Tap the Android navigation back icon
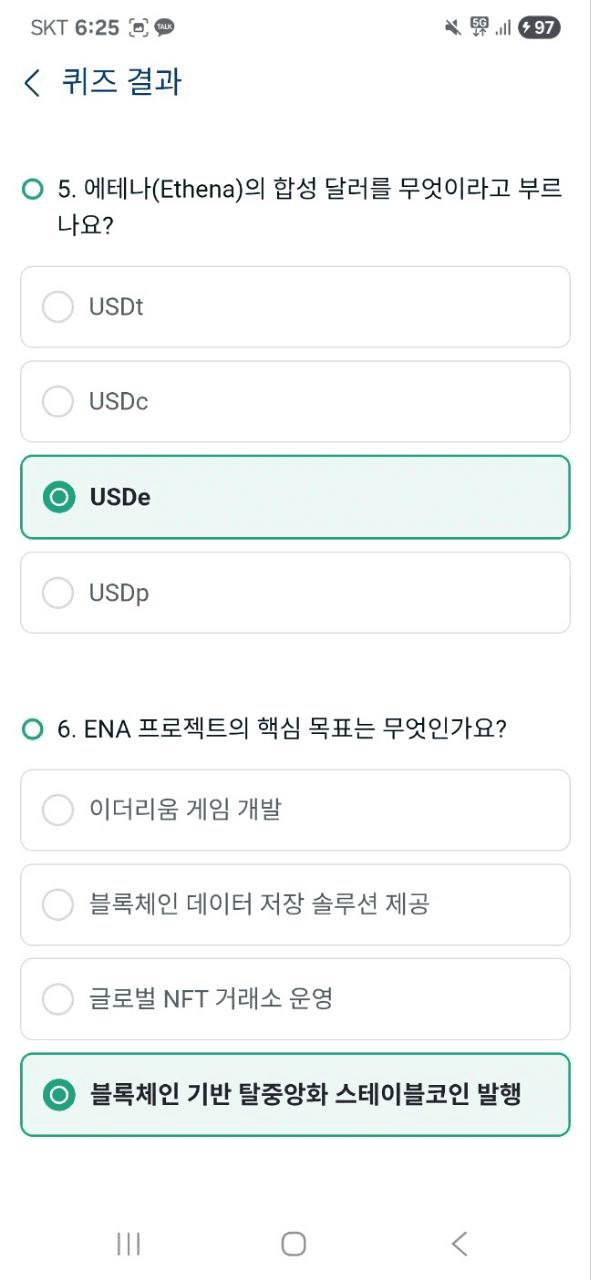The image size is (591, 1280). pyautogui.click(x=459, y=1243)
